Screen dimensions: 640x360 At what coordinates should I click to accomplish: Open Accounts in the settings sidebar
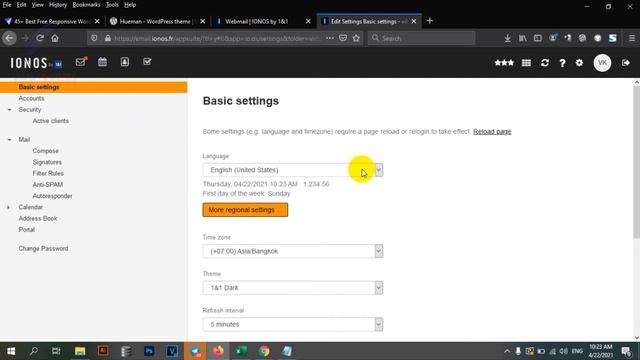coord(31,98)
